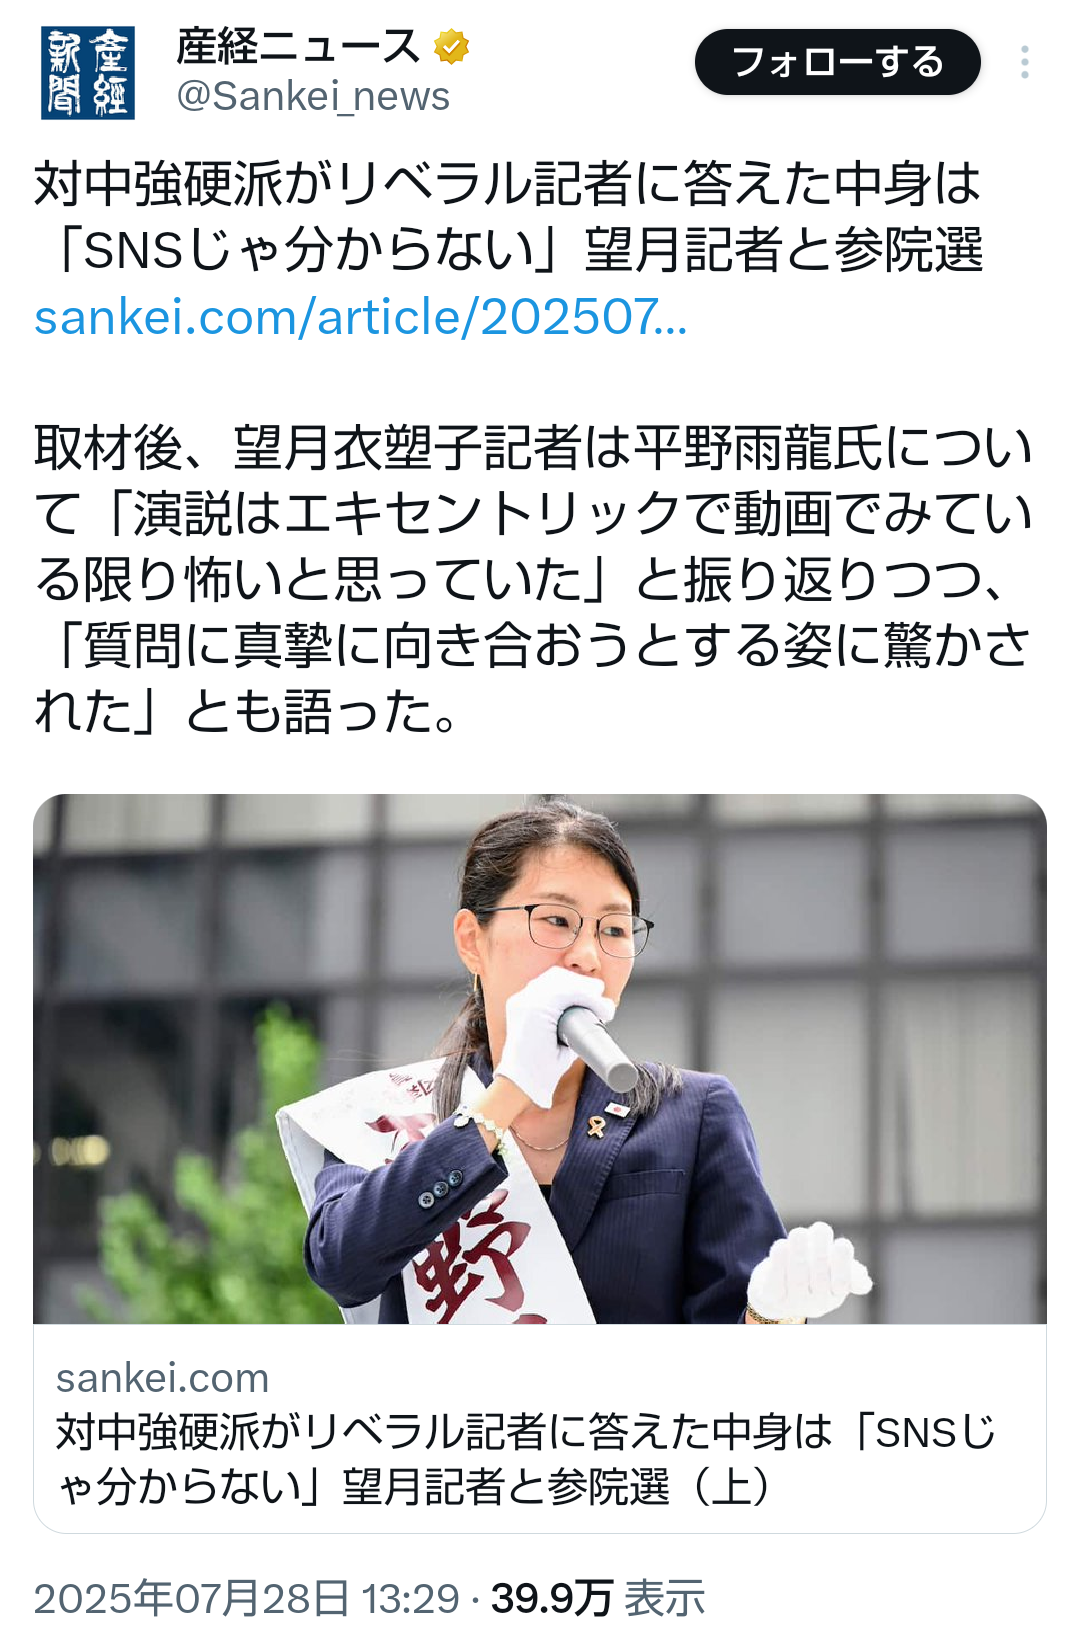Click the 2025年07月28日 date stamp
This screenshot has height=1636, width=1080.
[x=191, y=1598]
